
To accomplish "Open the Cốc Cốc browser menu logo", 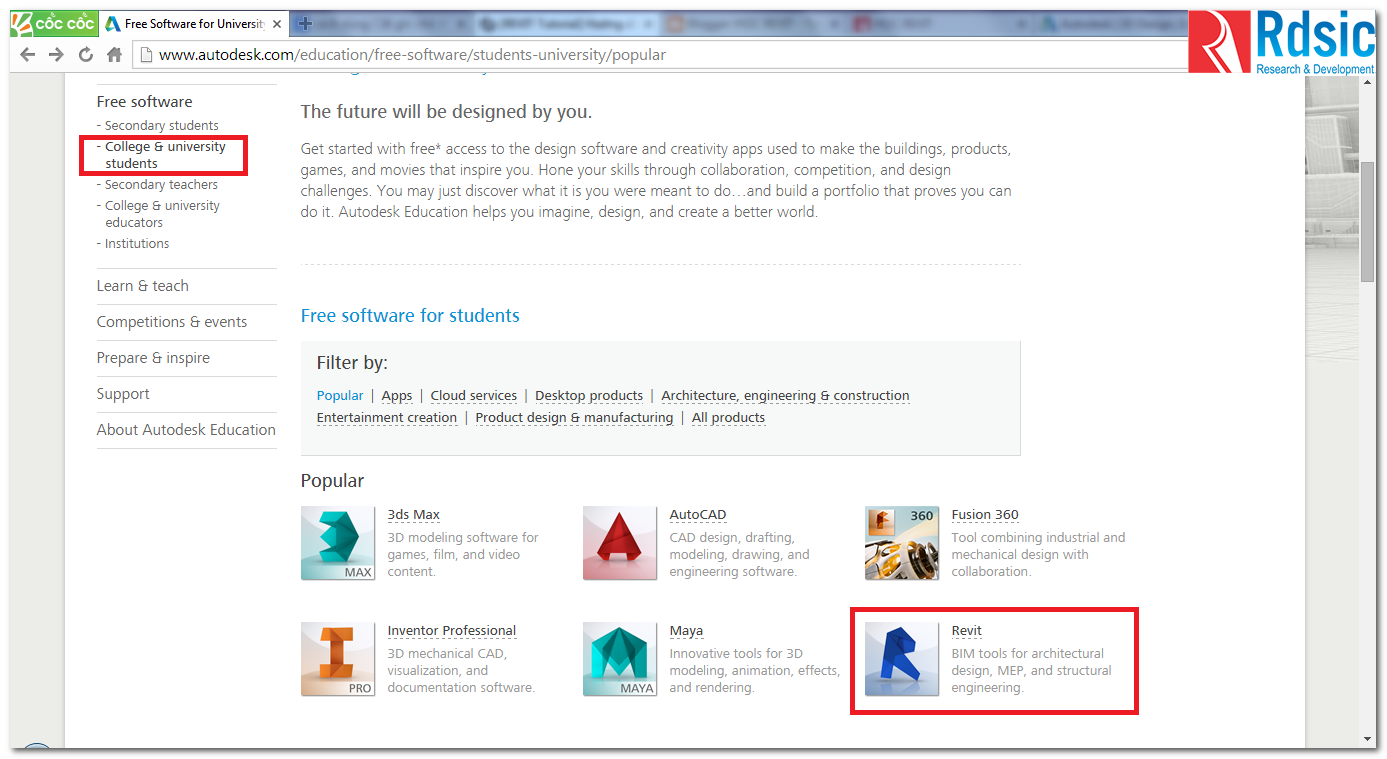I will [53, 24].
